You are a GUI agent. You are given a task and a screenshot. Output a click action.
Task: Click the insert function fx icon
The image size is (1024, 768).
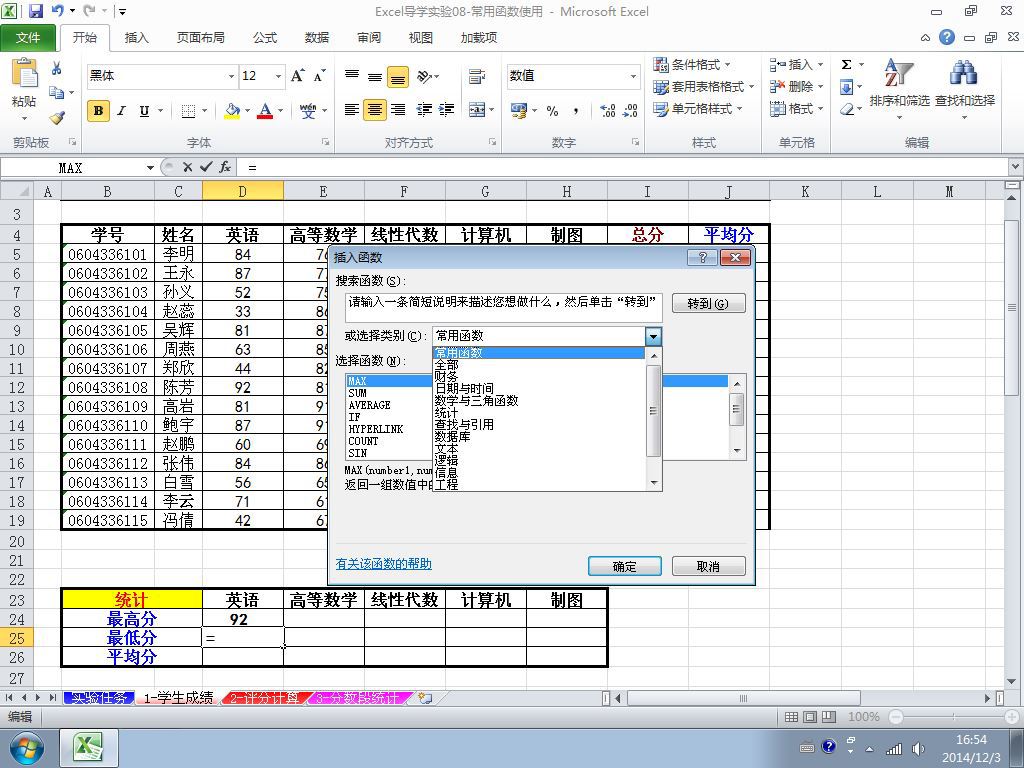[x=225, y=167]
